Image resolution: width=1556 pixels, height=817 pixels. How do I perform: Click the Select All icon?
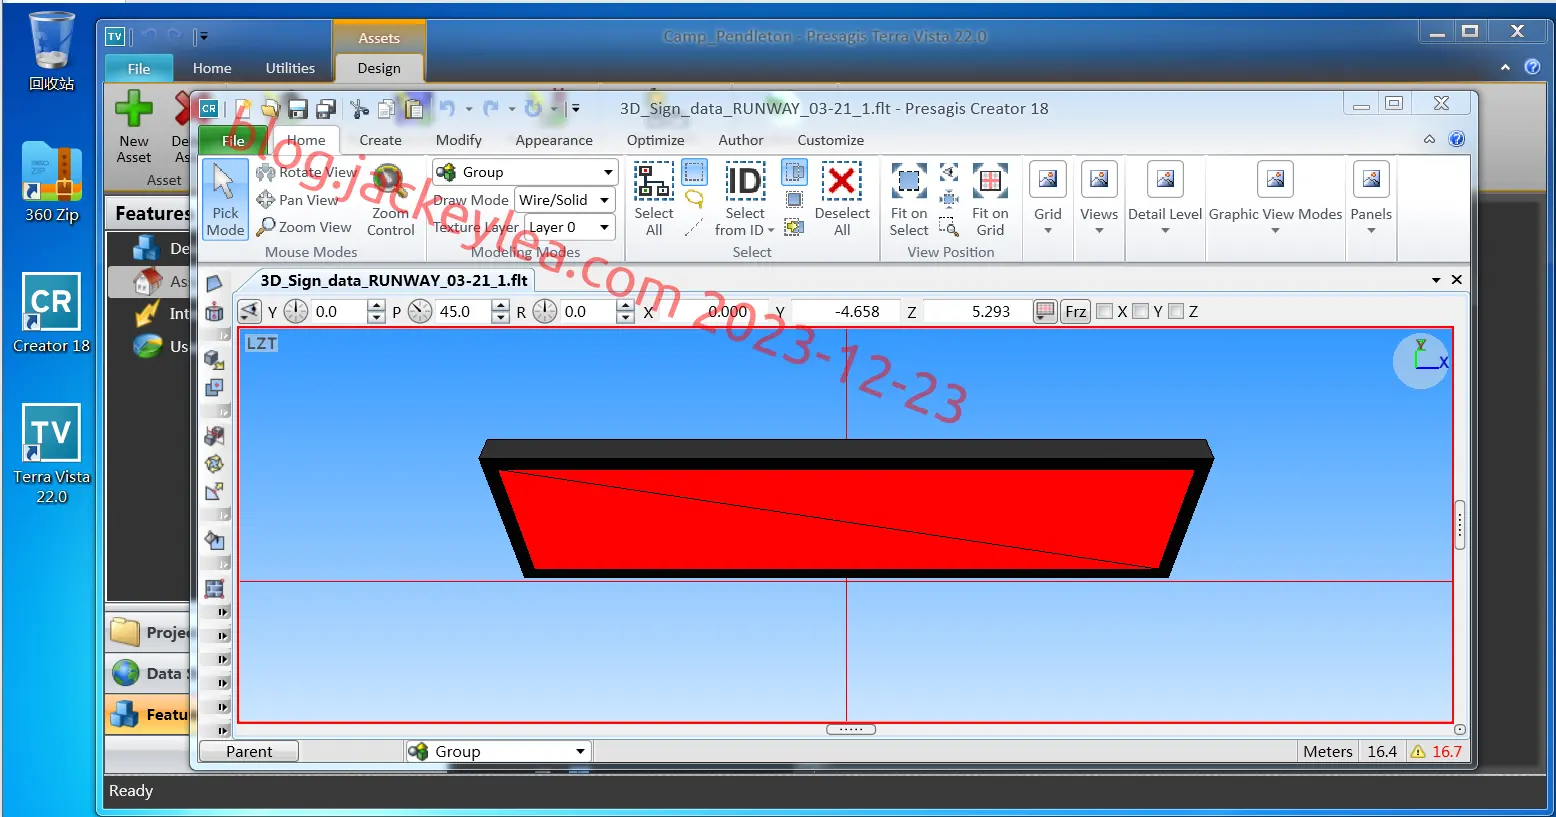654,181
